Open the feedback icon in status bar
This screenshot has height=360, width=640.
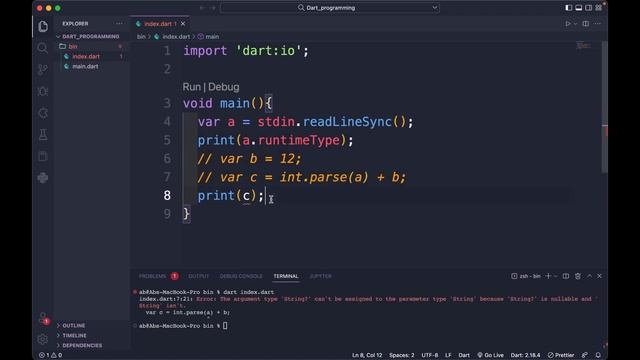(x=585, y=355)
